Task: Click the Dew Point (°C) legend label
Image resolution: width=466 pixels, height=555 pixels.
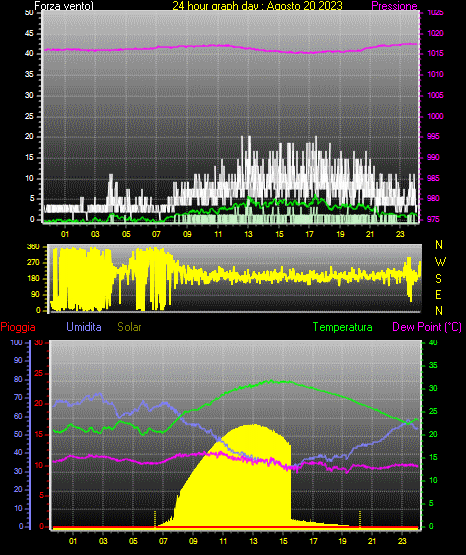Action: click(x=427, y=327)
